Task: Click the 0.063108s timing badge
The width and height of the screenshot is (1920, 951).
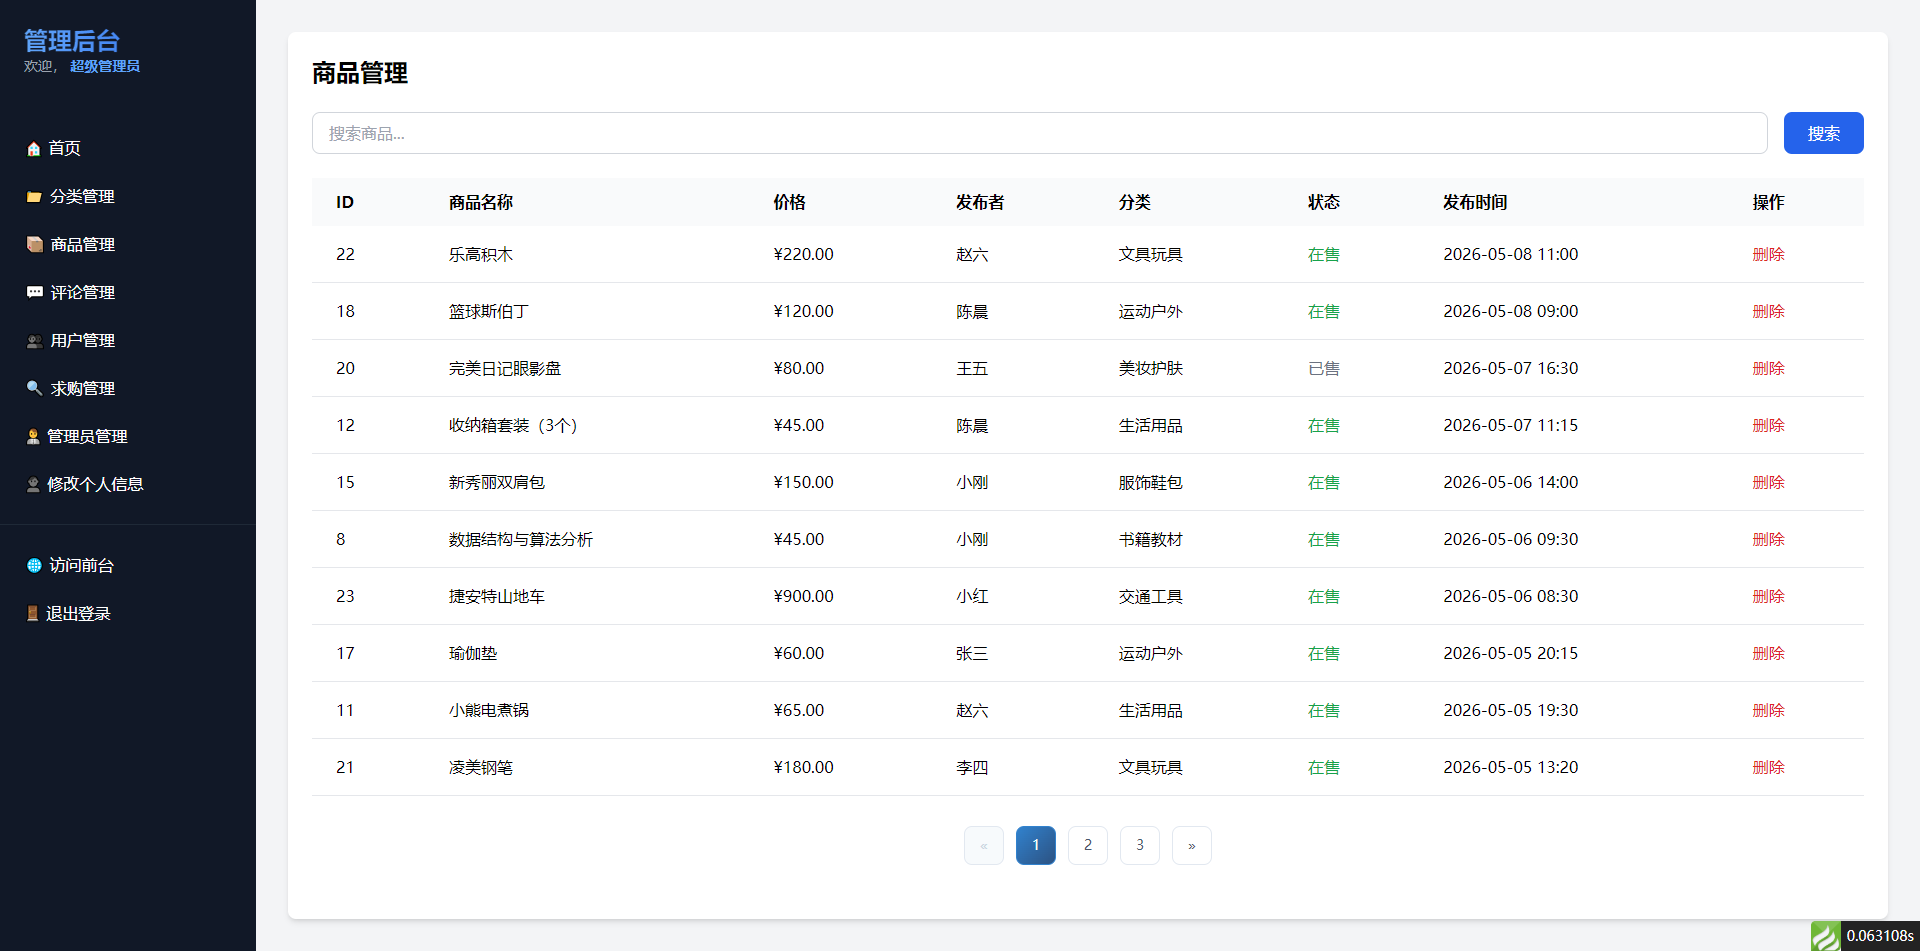Action: pos(1879,936)
